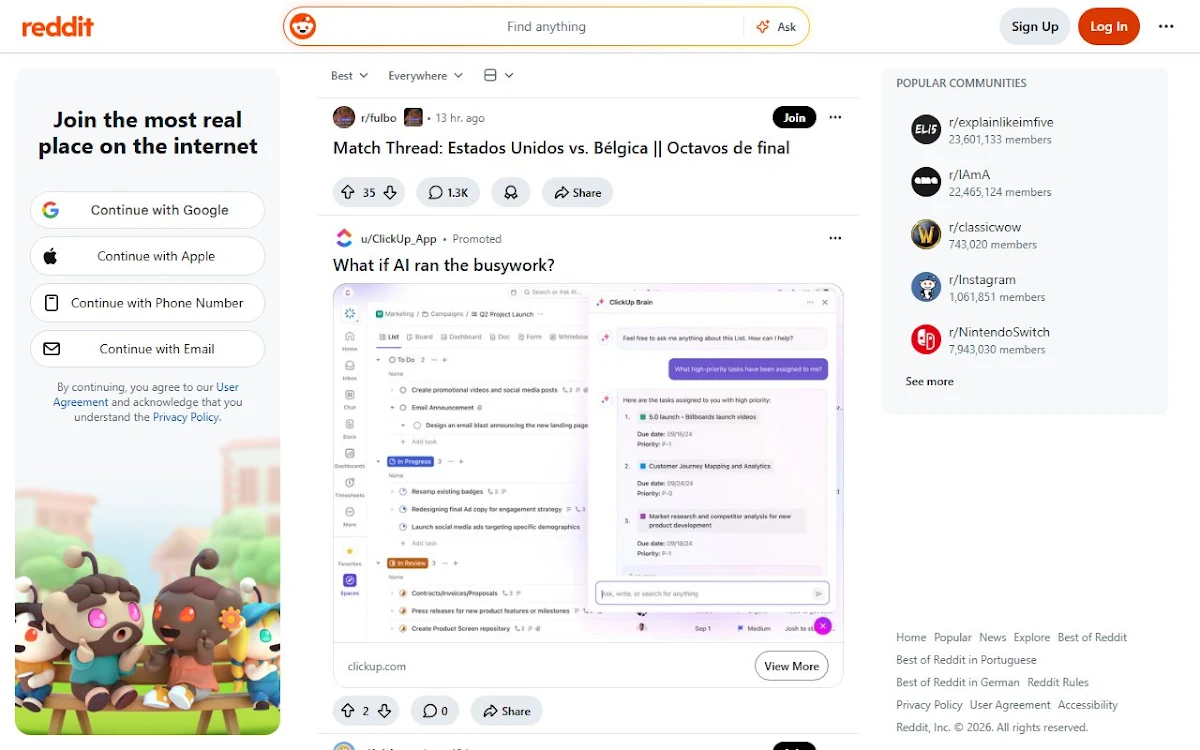Open the Privacy Policy link in signup panel
This screenshot has height=750, width=1200.
click(186, 417)
